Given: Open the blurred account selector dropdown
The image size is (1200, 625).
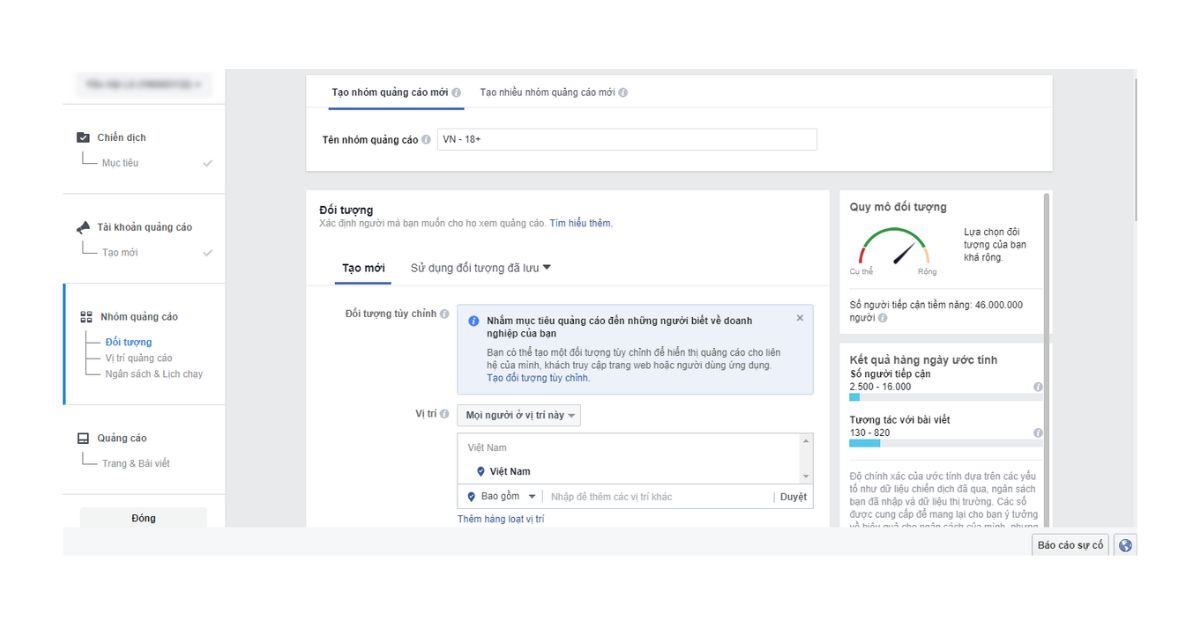Looking at the screenshot, I should tap(144, 85).
